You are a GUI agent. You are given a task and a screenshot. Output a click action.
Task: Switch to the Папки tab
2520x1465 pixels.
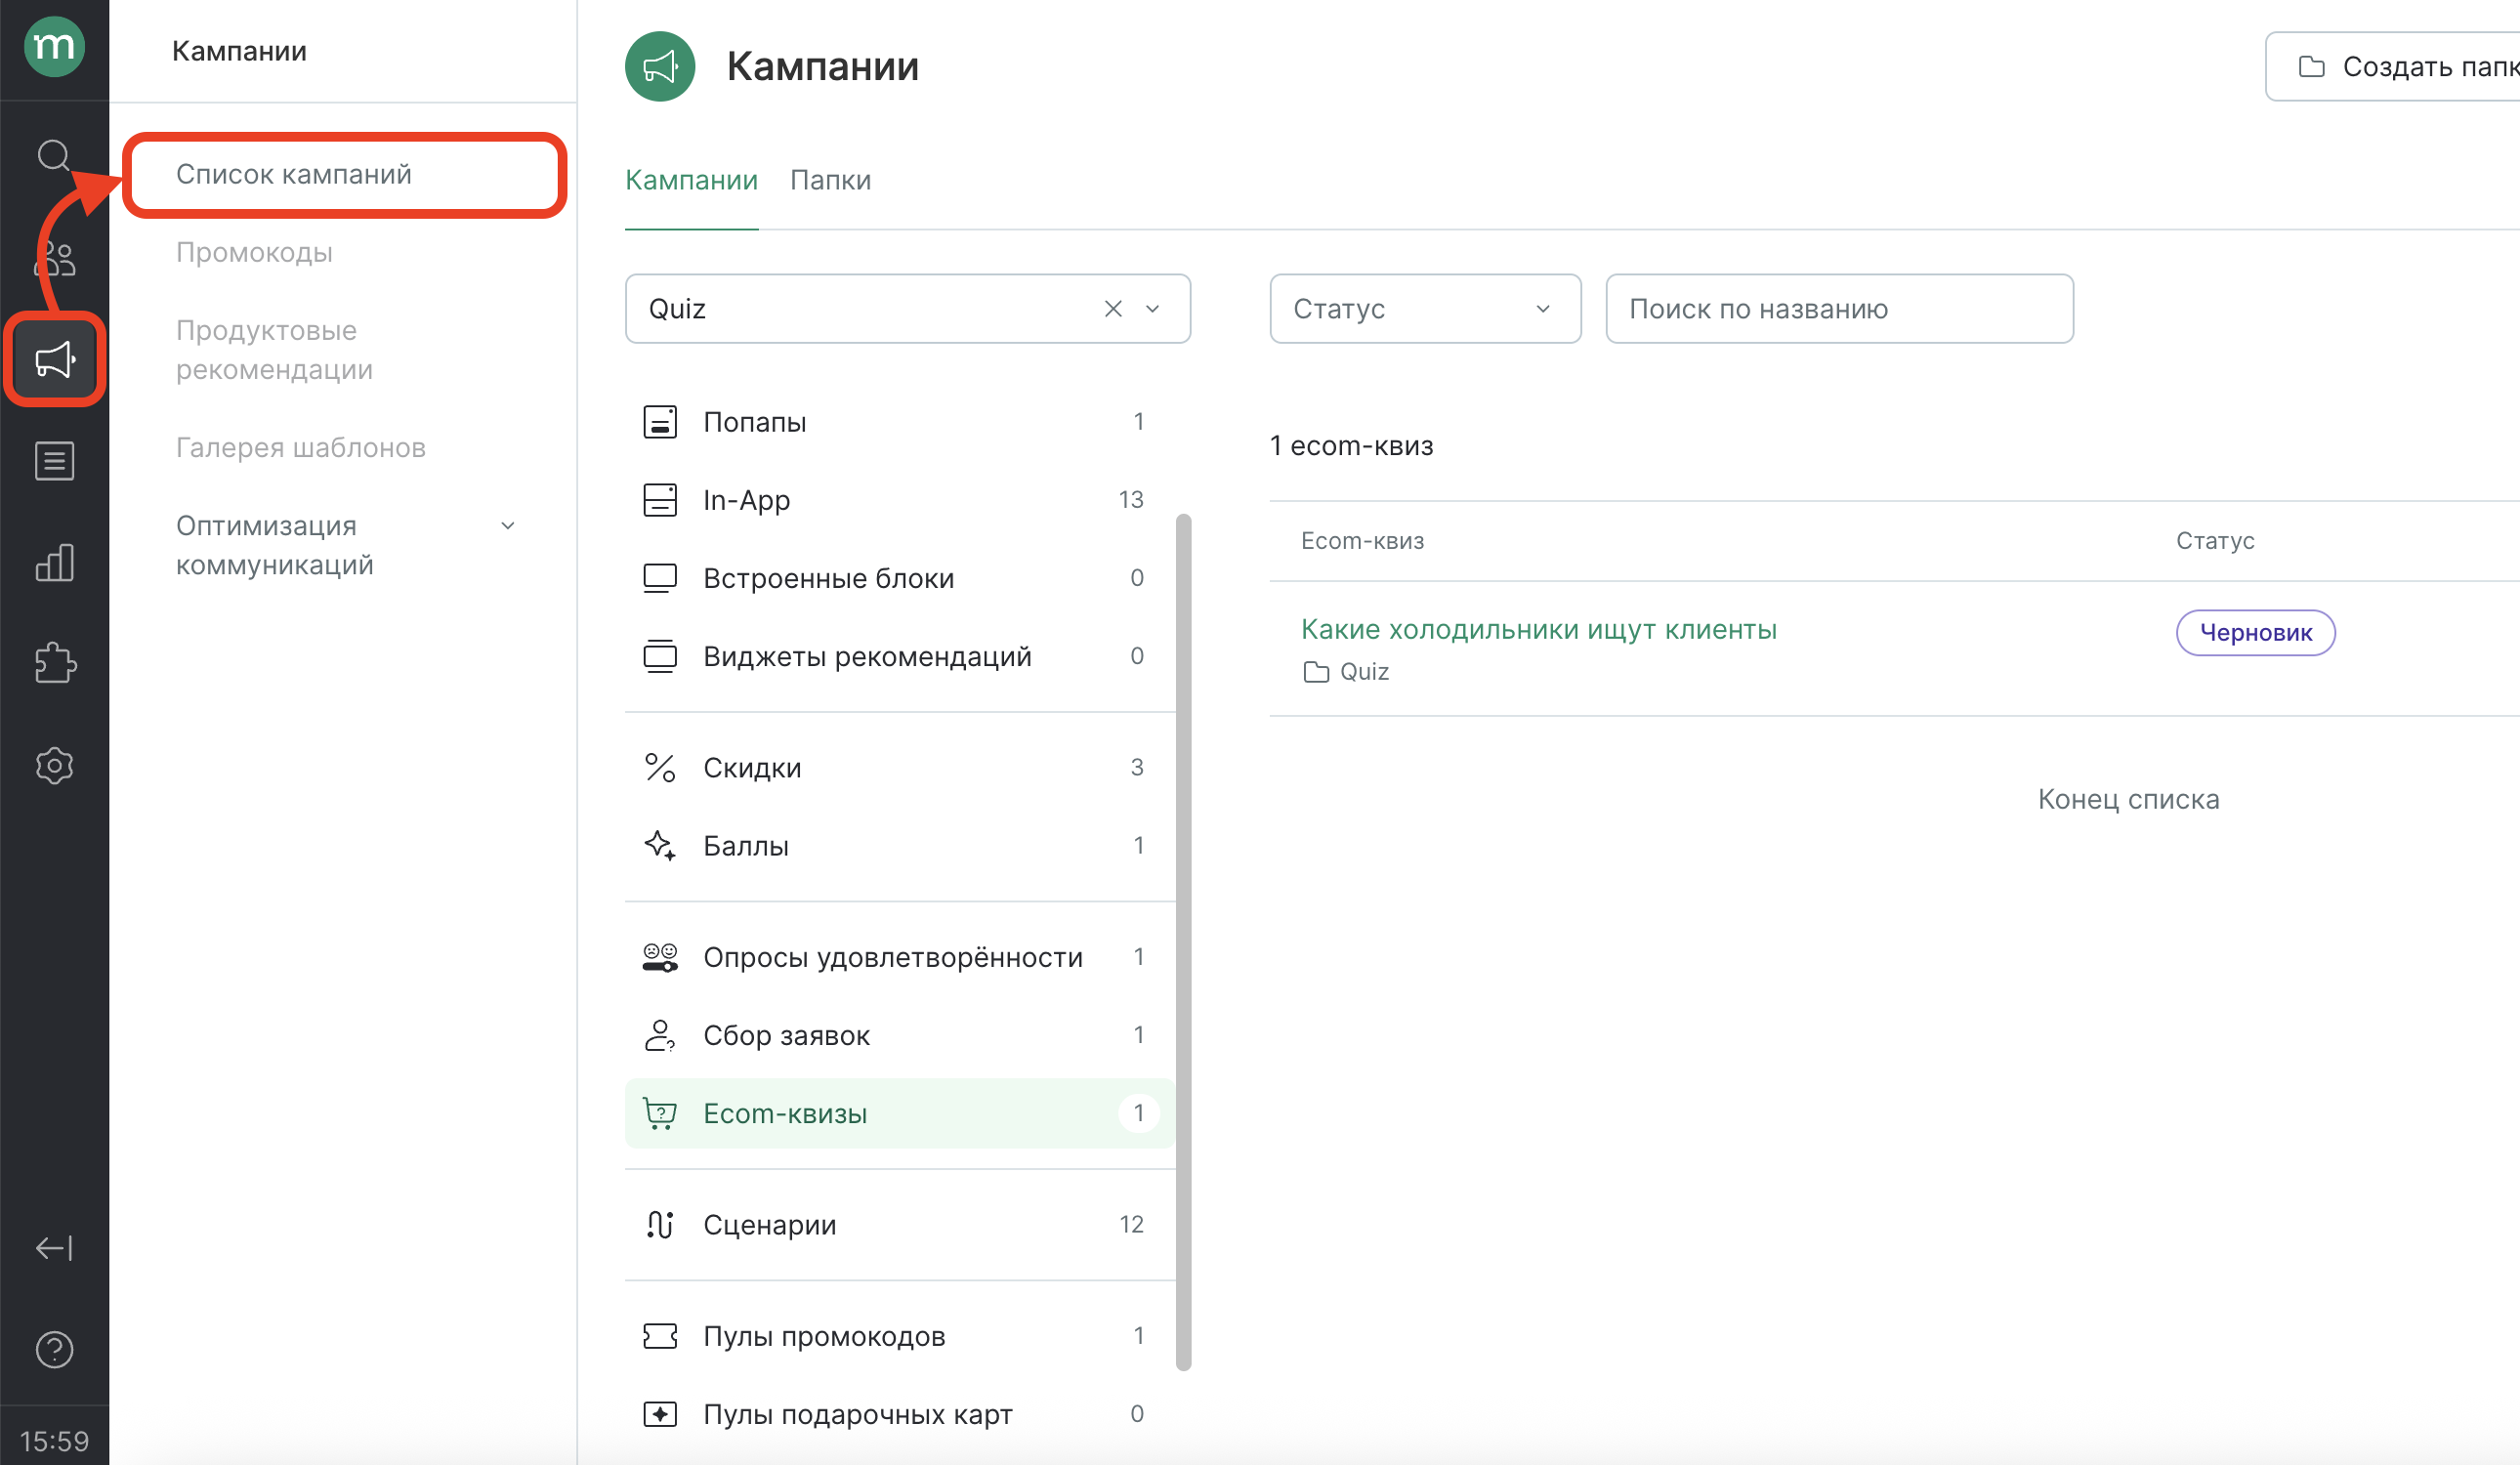click(830, 180)
